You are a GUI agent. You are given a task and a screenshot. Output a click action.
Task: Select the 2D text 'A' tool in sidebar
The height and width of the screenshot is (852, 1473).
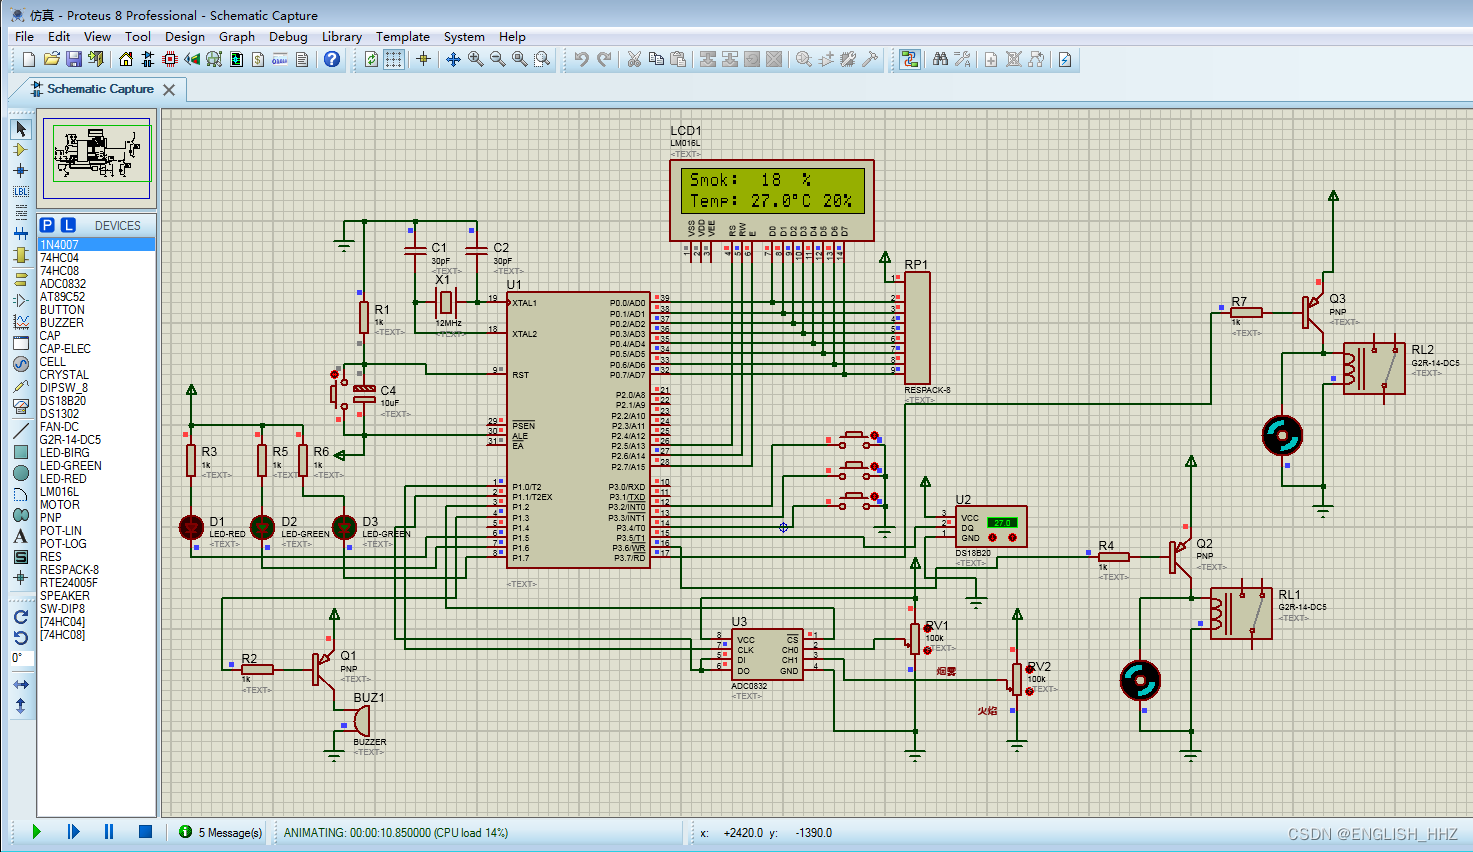pyautogui.click(x=20, y=536)
